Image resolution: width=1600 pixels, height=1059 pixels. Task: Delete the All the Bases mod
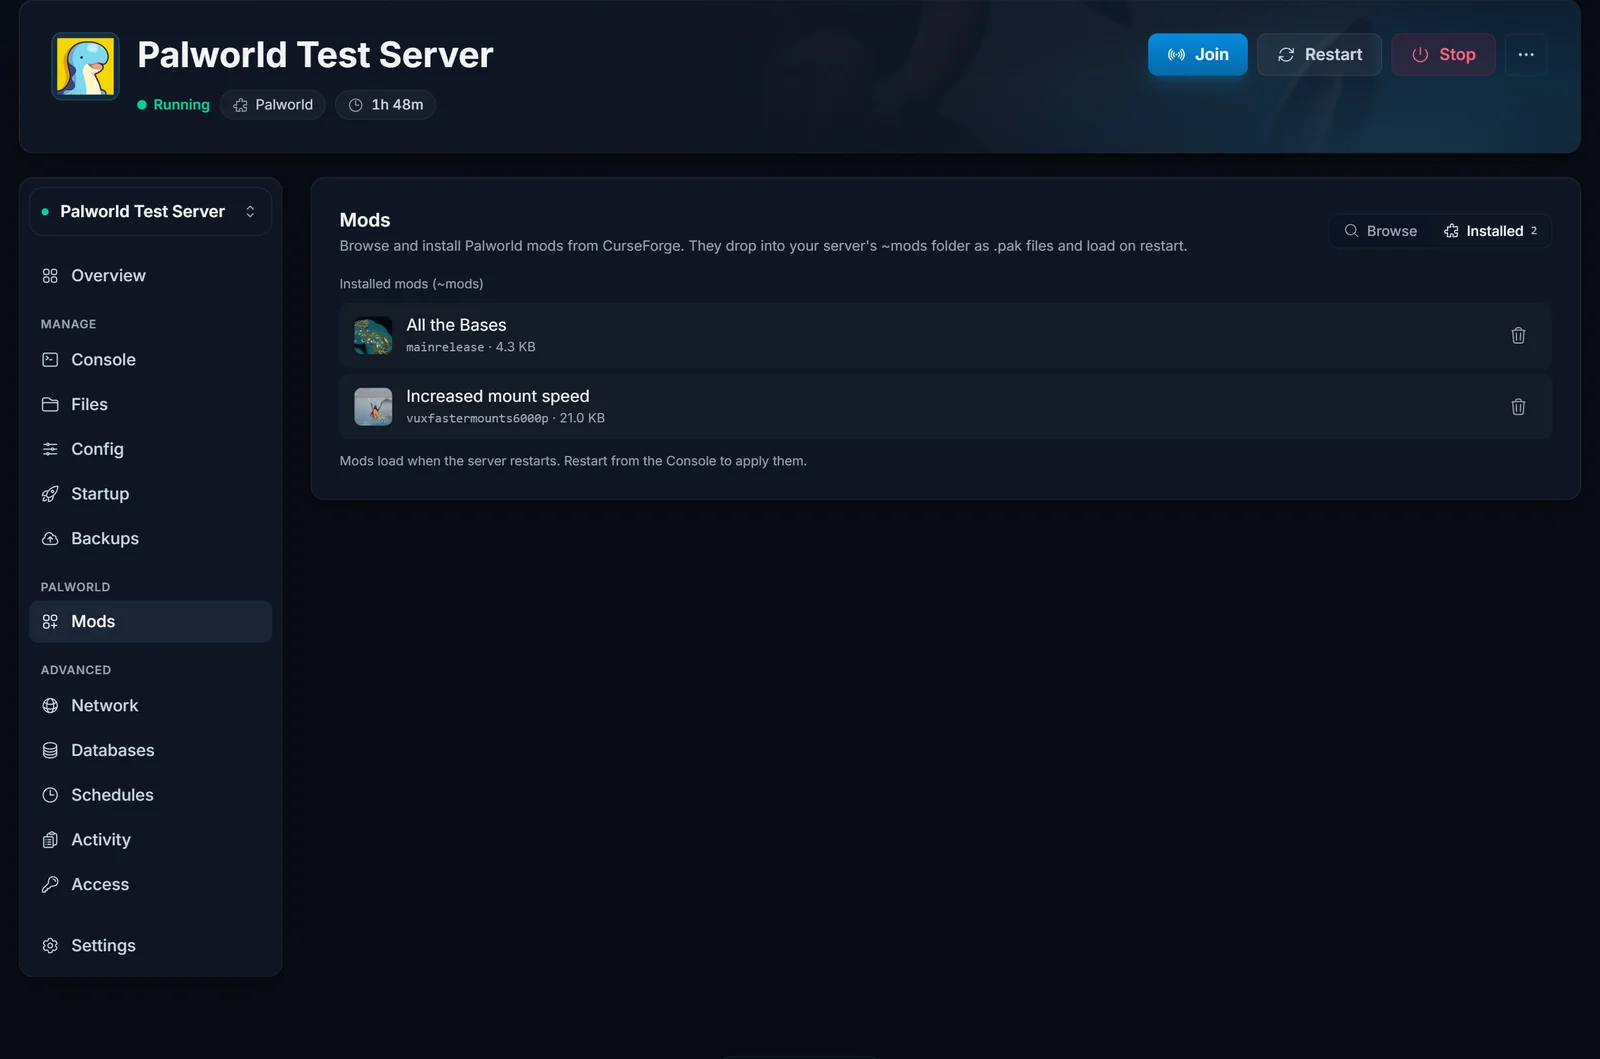pyautogui.click(x=1518, y=335)
